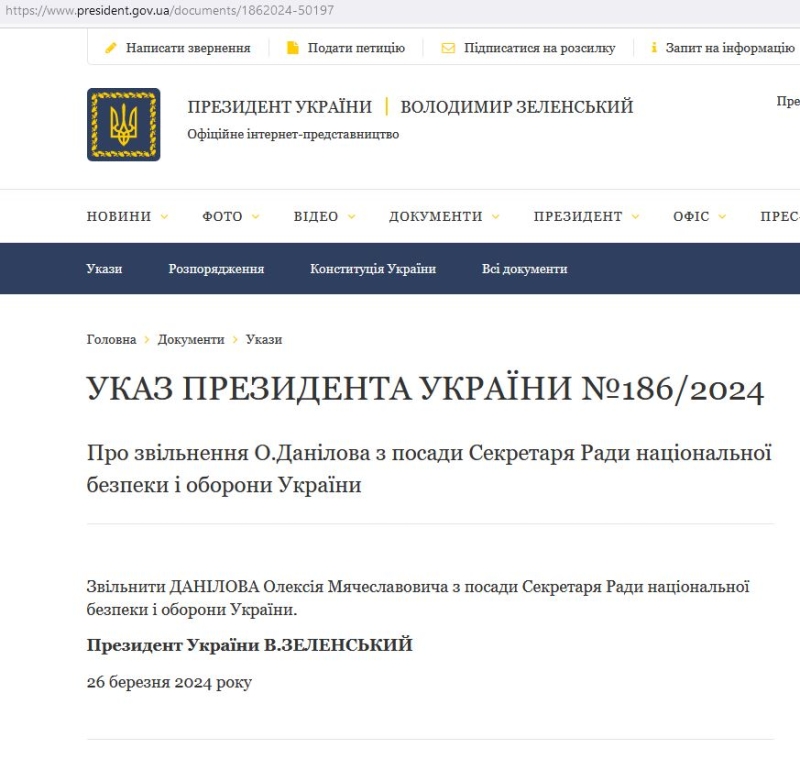Open the ПРЕЗИДЕНТ menu
Screen dimensions: 800x770
click(578, 217)
